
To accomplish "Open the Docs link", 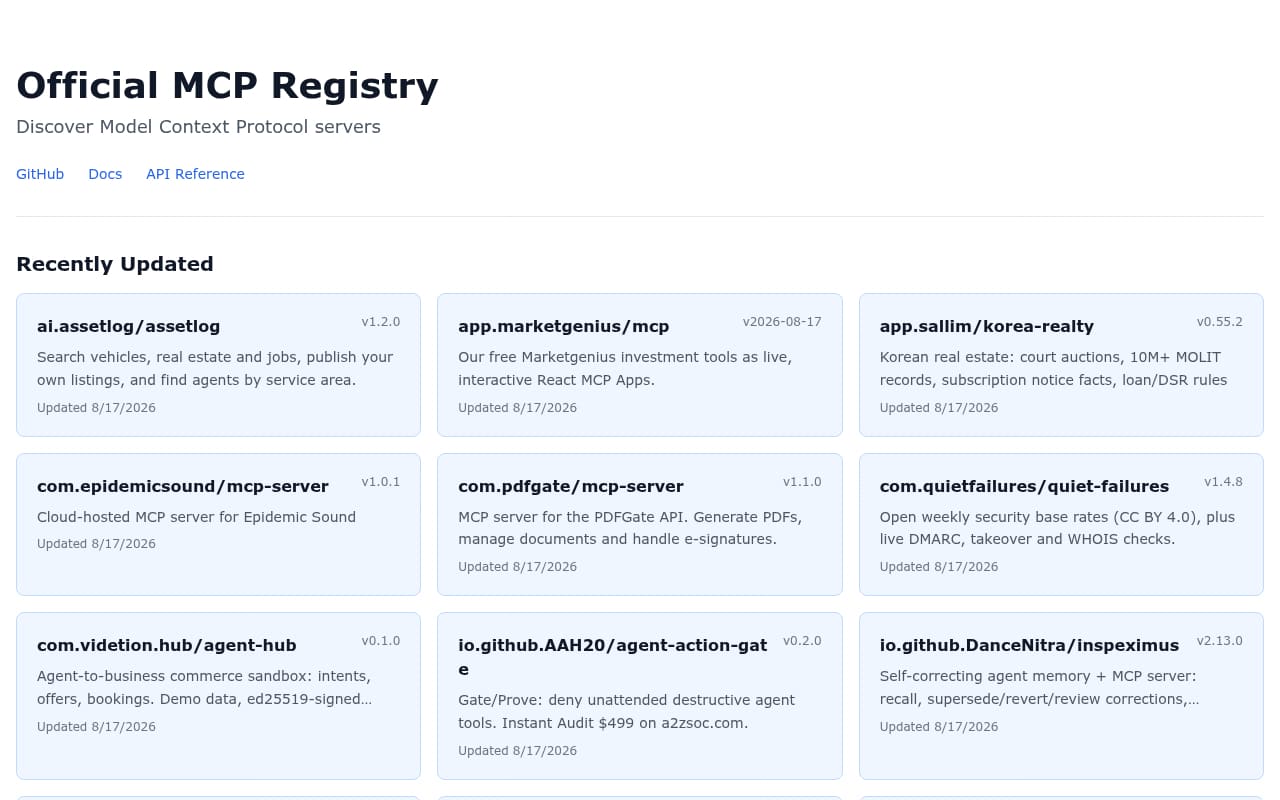I will click(105, 174).
